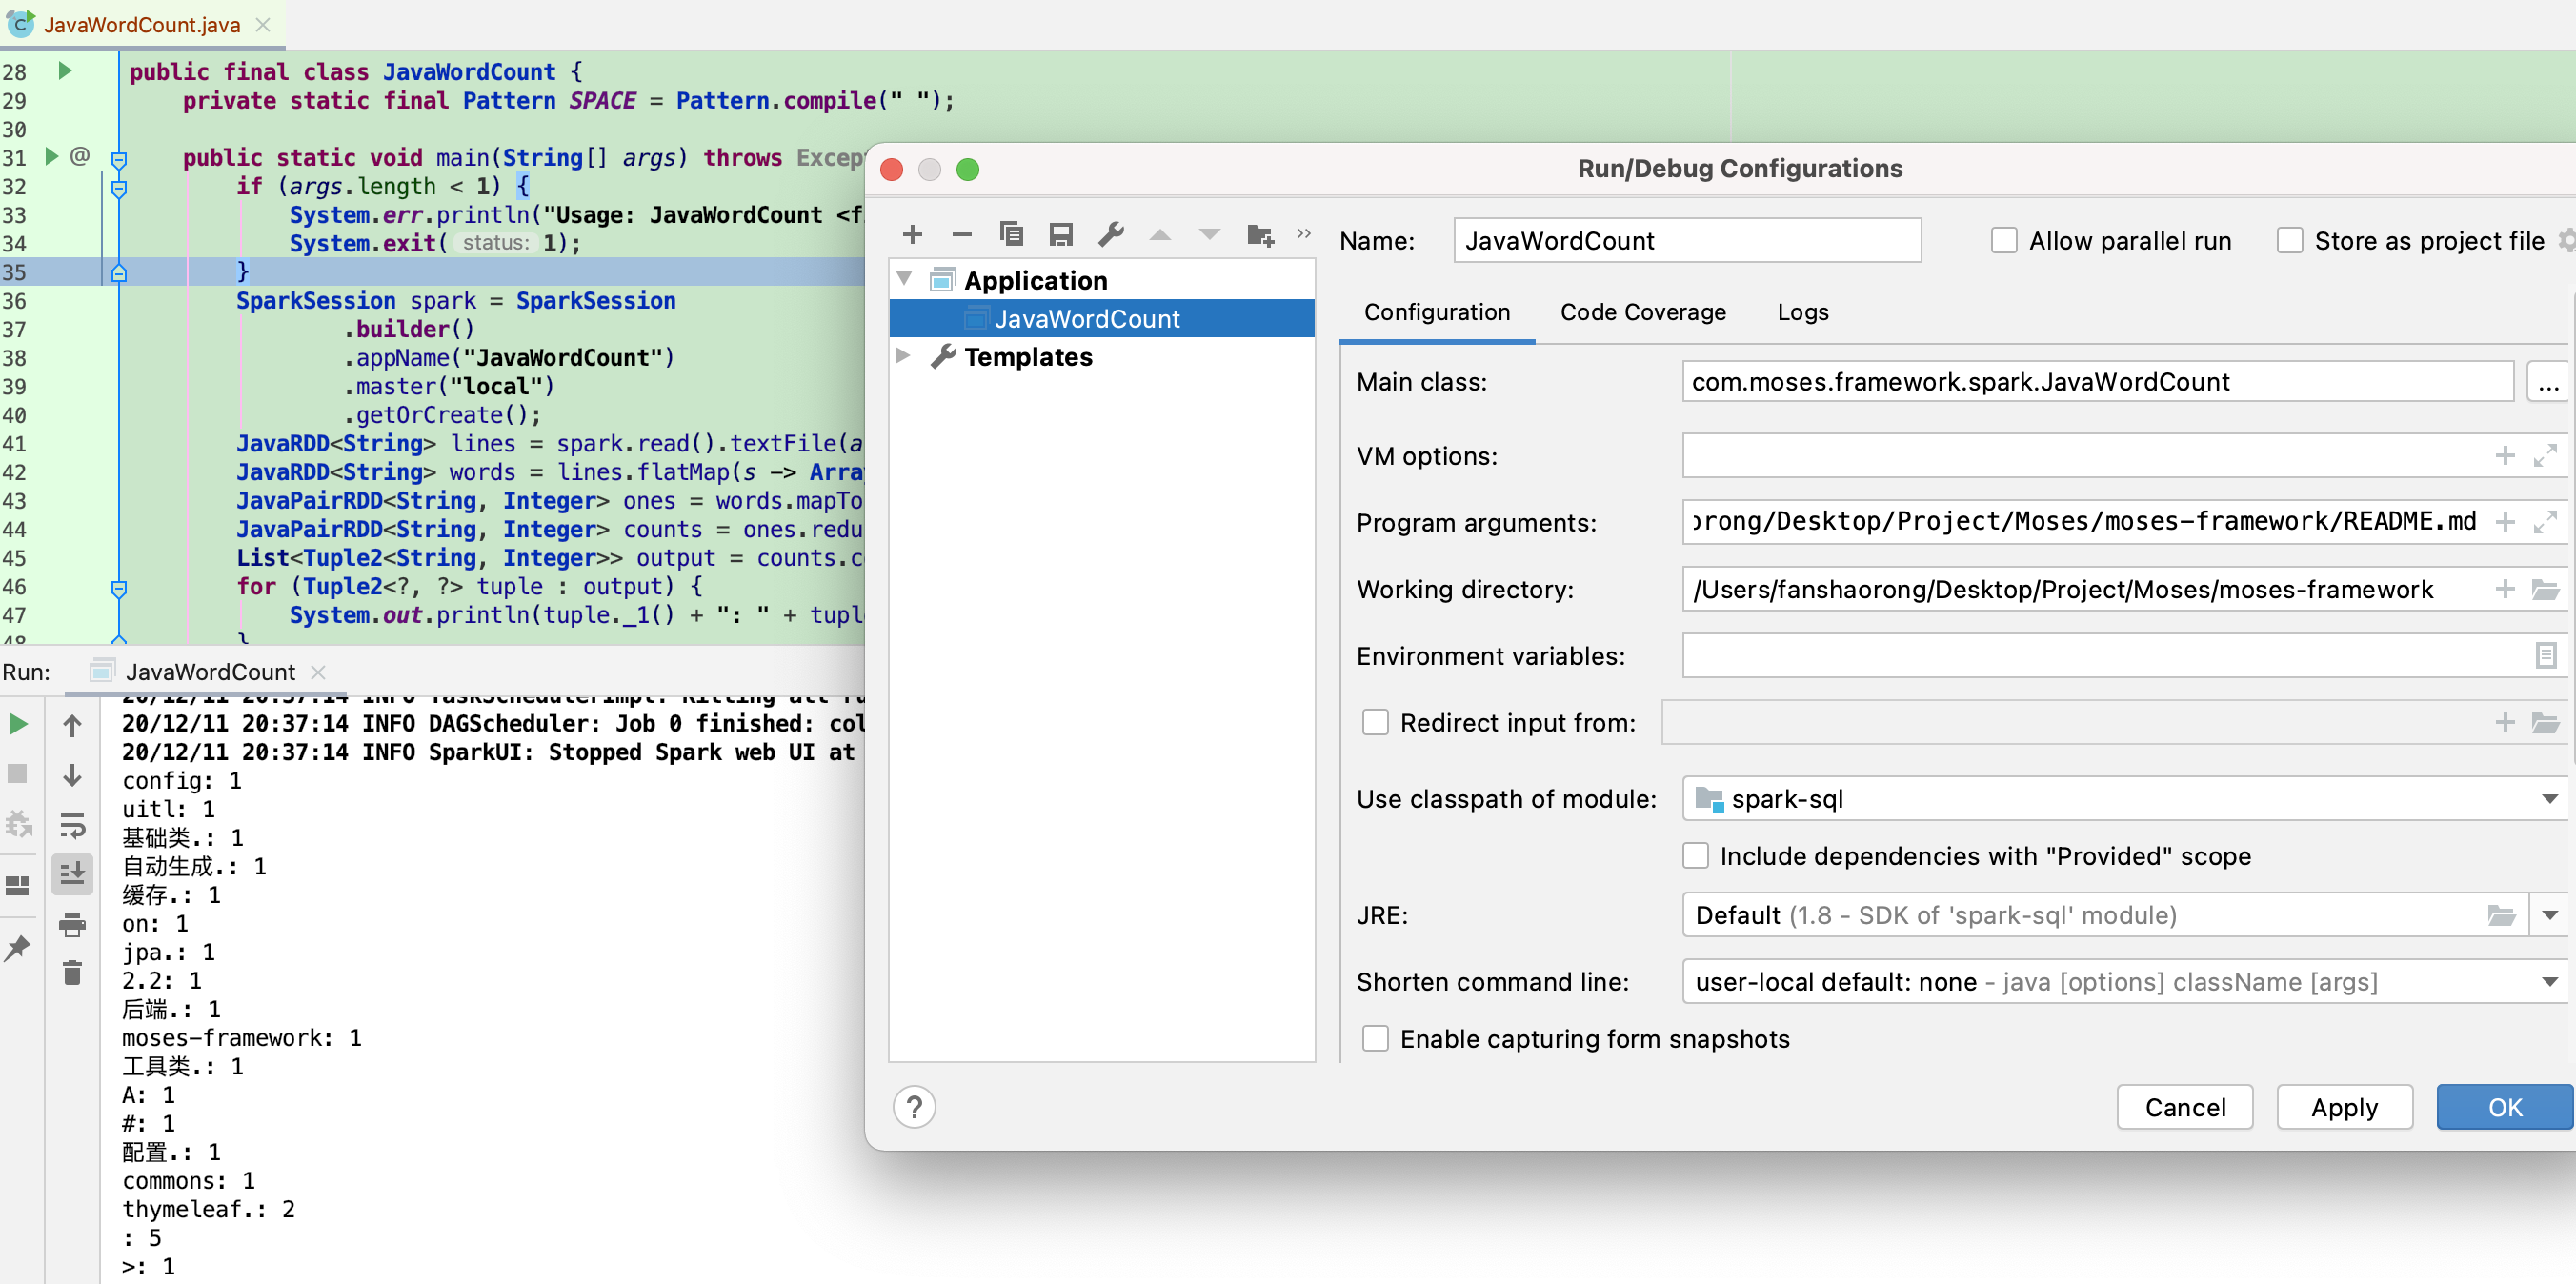Click the Save Configuration disk icon
Viewport: 2576px width, 1284px height.
click(x=1060, y=235)
